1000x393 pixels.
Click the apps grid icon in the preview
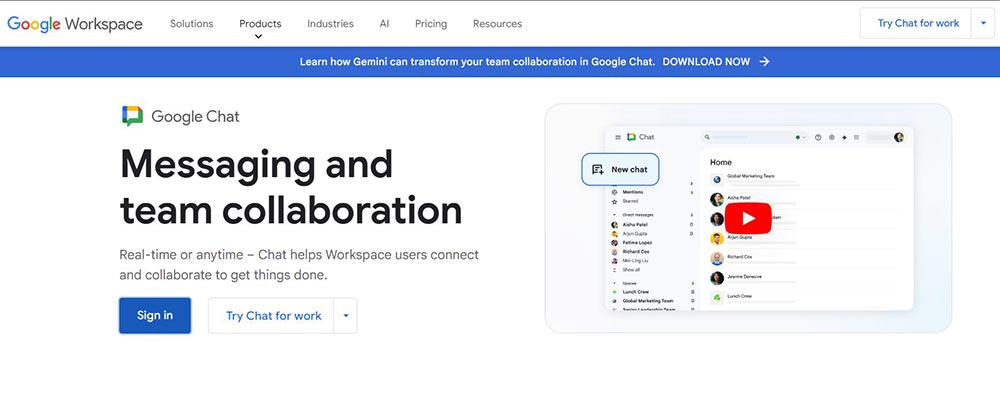click(857, 137)
